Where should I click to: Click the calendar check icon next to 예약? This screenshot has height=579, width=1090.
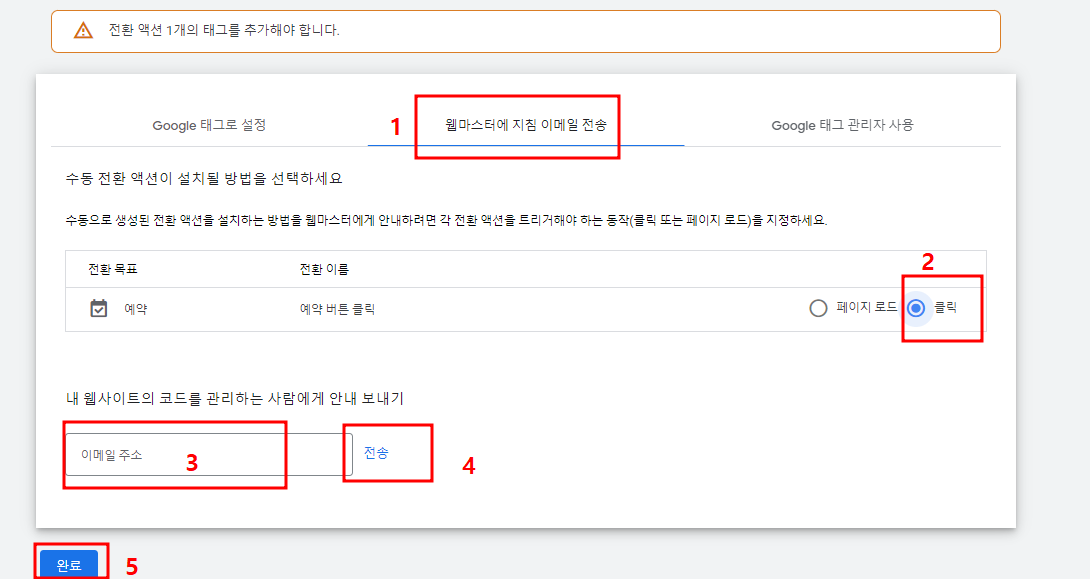99,308
